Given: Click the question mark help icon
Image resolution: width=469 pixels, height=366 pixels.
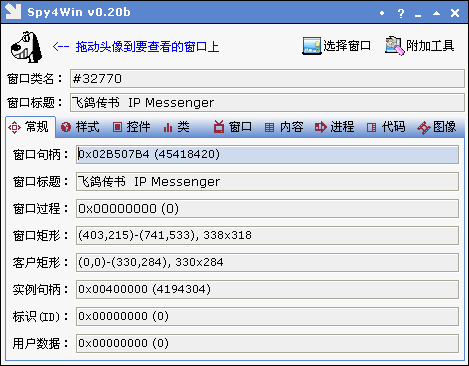Looking at the screenshot, I should [x=401, y=13].
